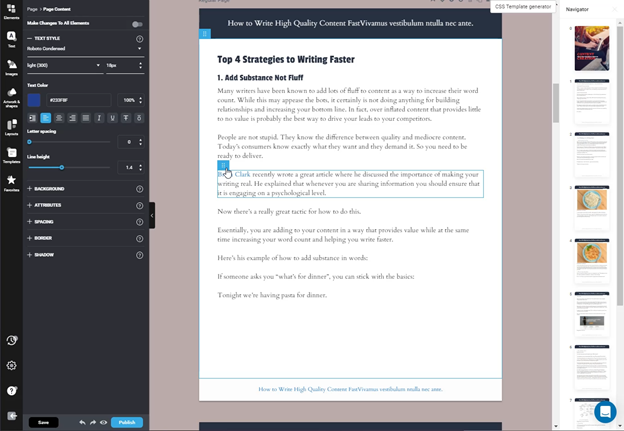Select the cover page thumbnail 0 in Navigator
The height and width of the screenshot is (431, 624).
coord(591,48)
